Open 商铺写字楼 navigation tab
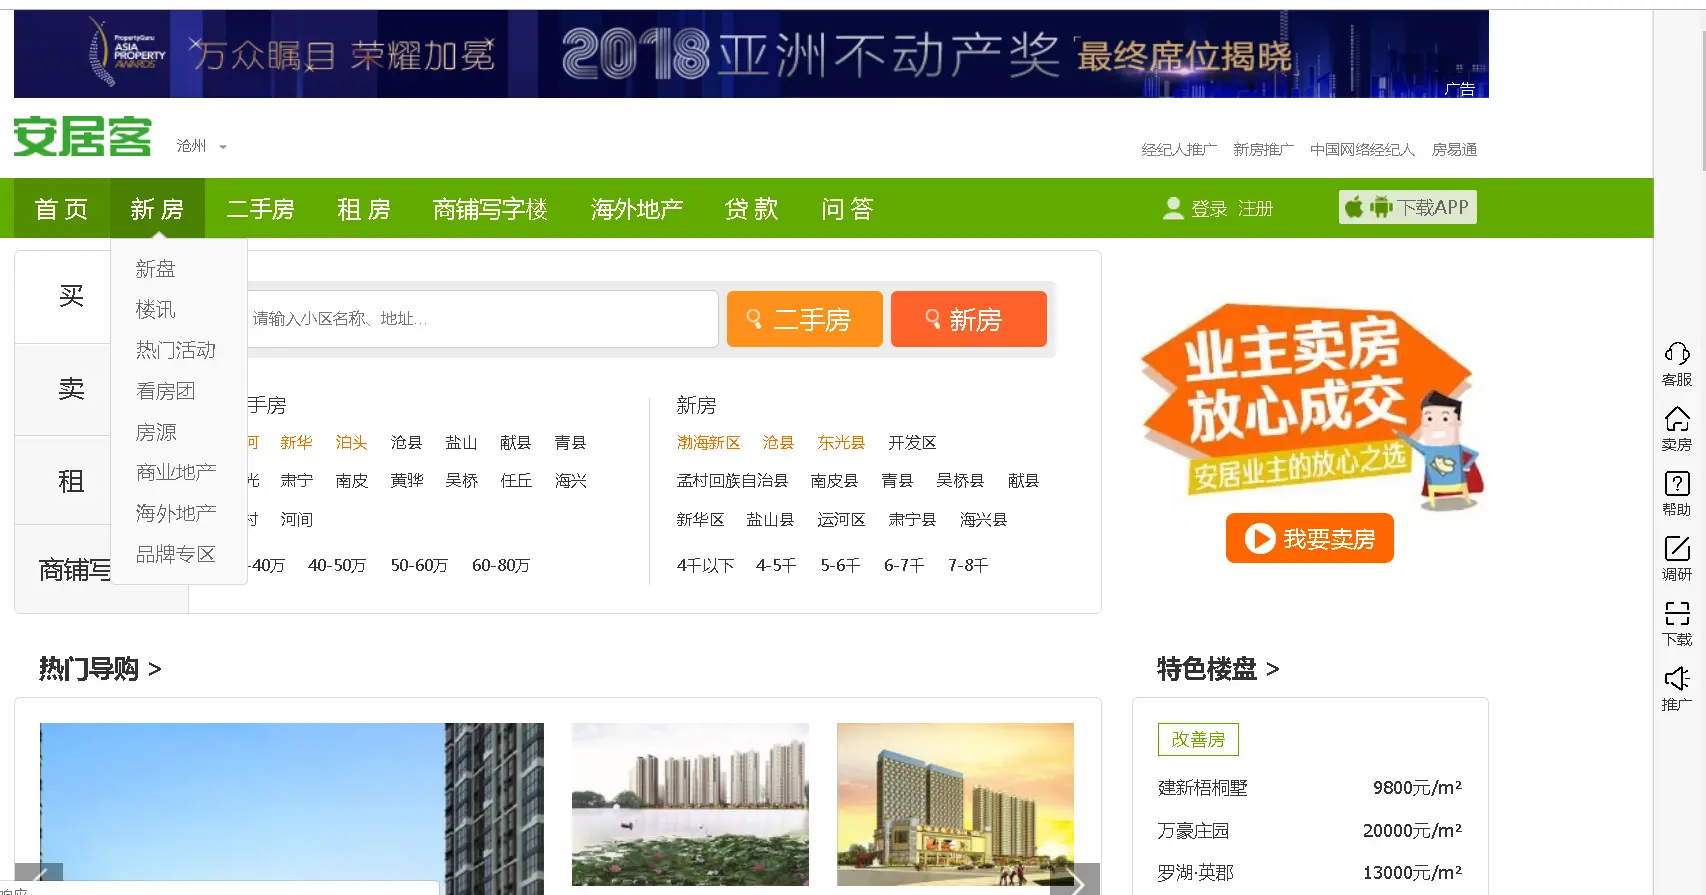This screenshot has height=895, width=1706. pos(490,209)
